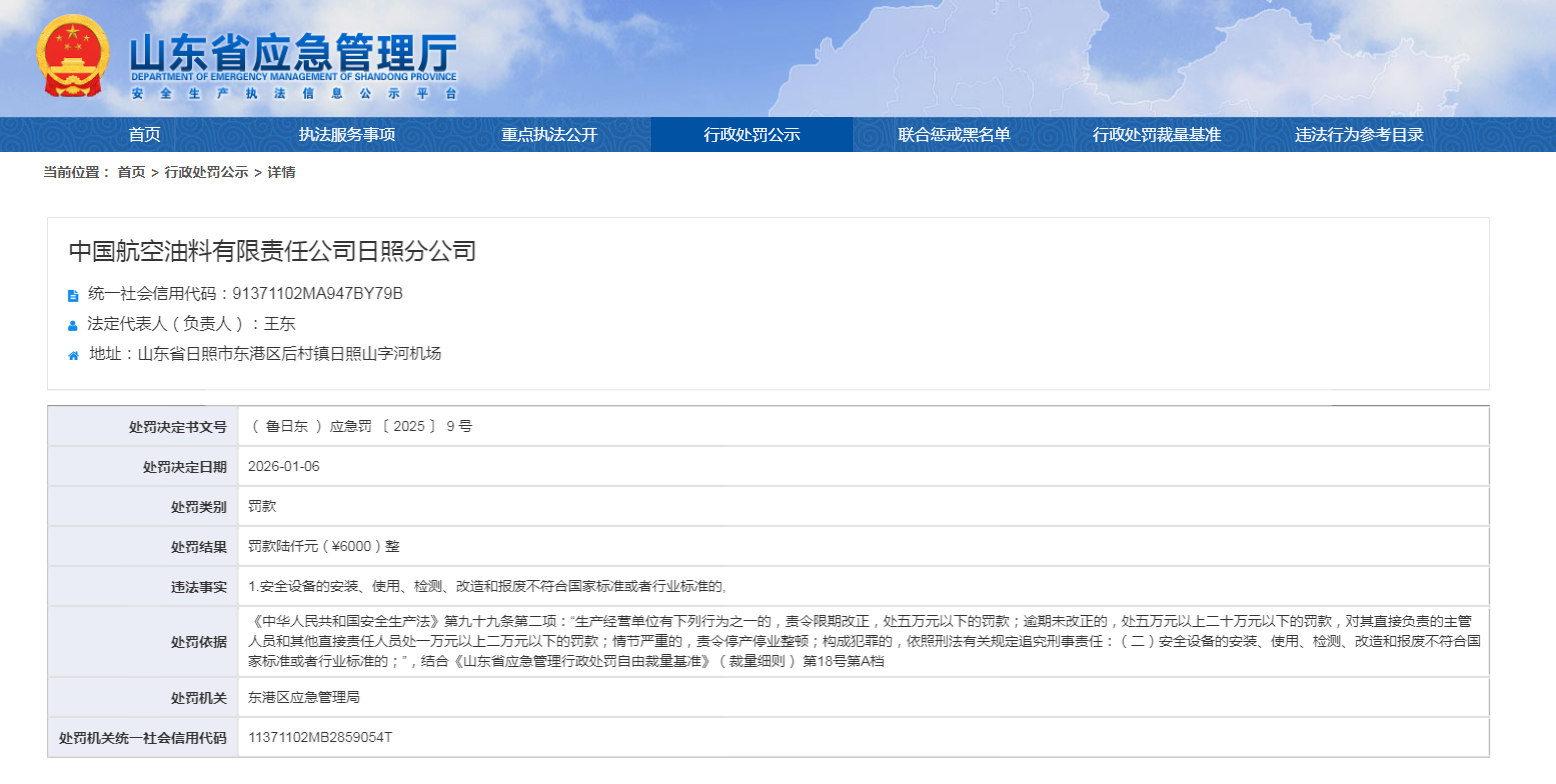Screen dimensions: 1556x784
Task: Click the home icon beside 地址
Action: point(73,355)
